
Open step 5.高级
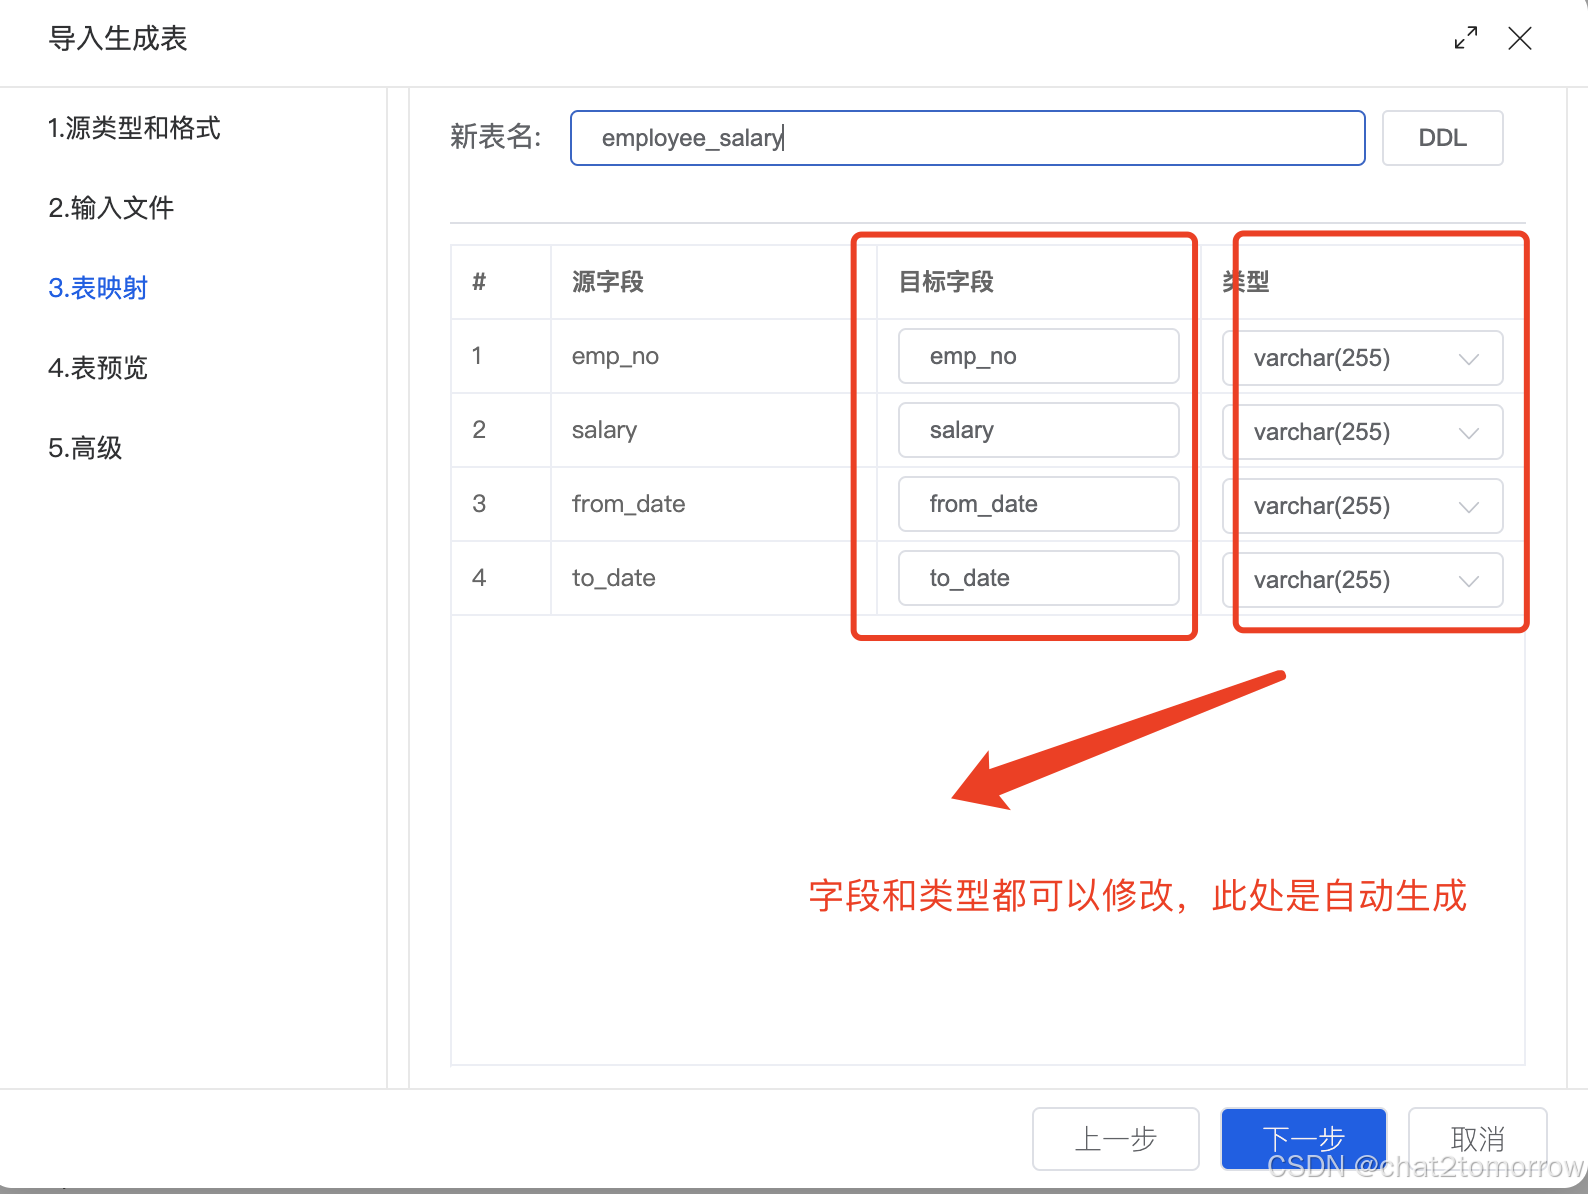tap(85, 448)
